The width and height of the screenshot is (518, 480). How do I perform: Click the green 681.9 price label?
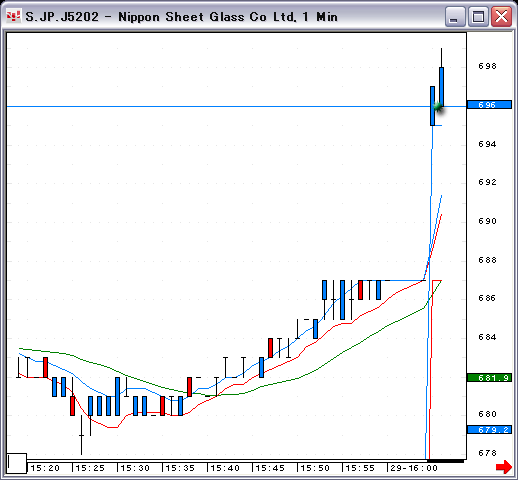[489, 378]
